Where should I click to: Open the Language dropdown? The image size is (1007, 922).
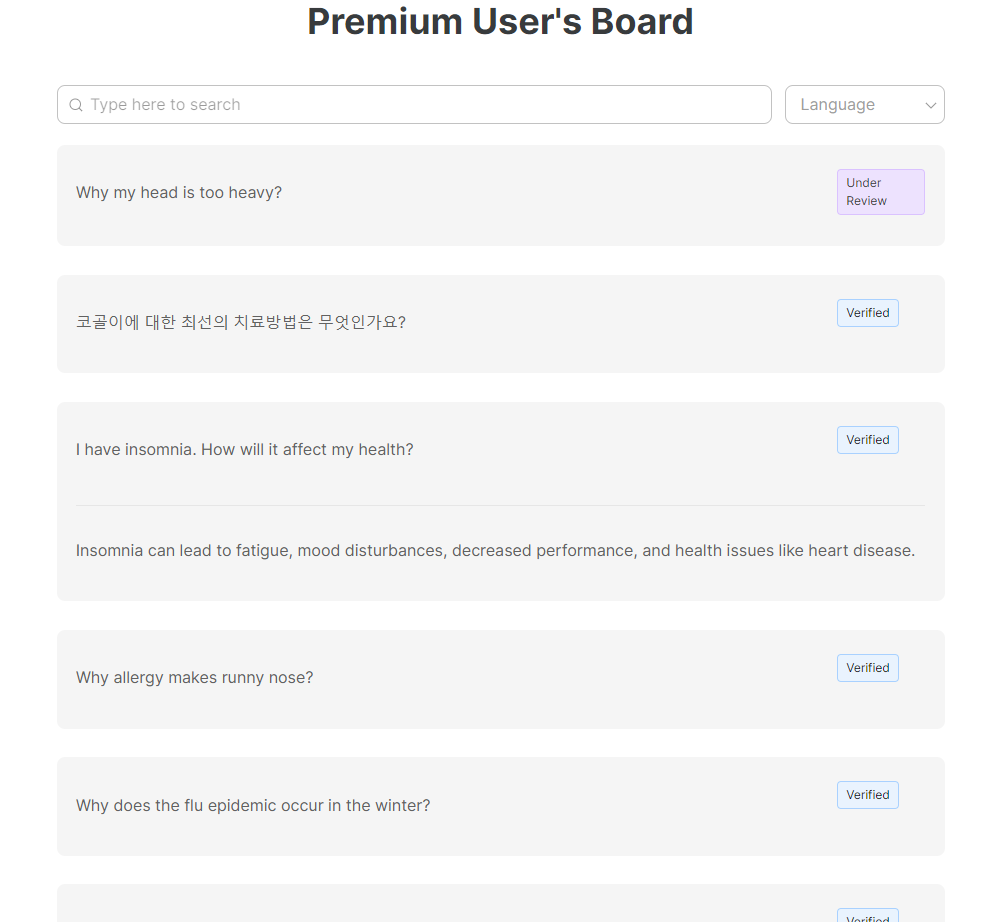tap(864, 105)
